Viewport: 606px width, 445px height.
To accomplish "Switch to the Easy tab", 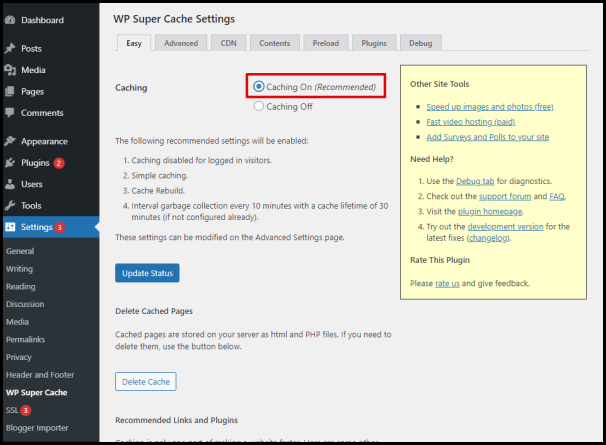I will tap(134, 43).
